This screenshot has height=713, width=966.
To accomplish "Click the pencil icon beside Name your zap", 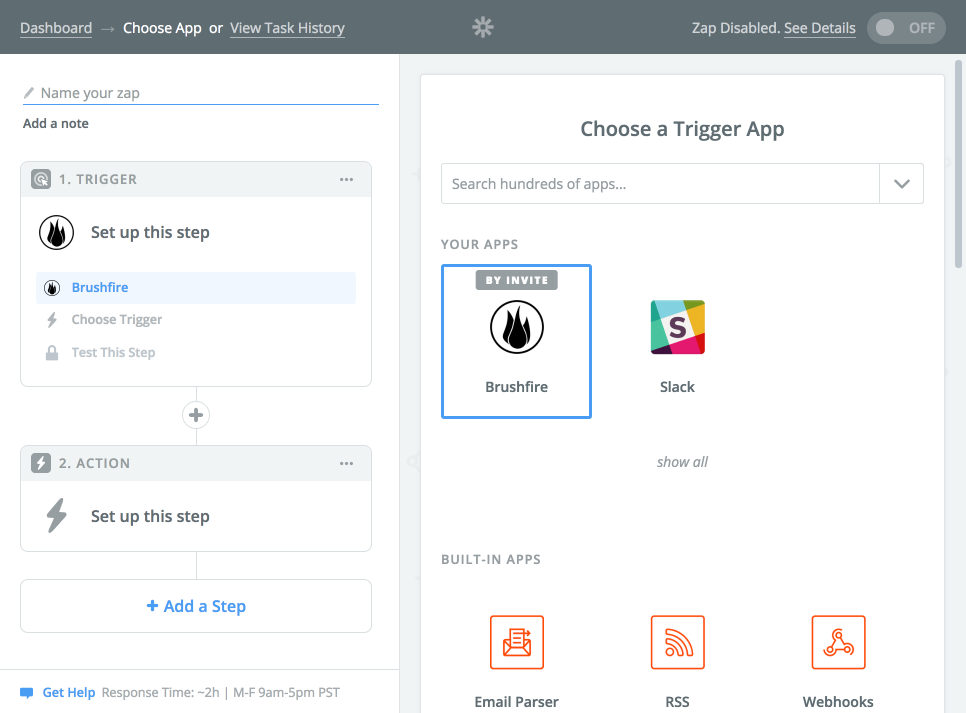I will tap(28, 93).
